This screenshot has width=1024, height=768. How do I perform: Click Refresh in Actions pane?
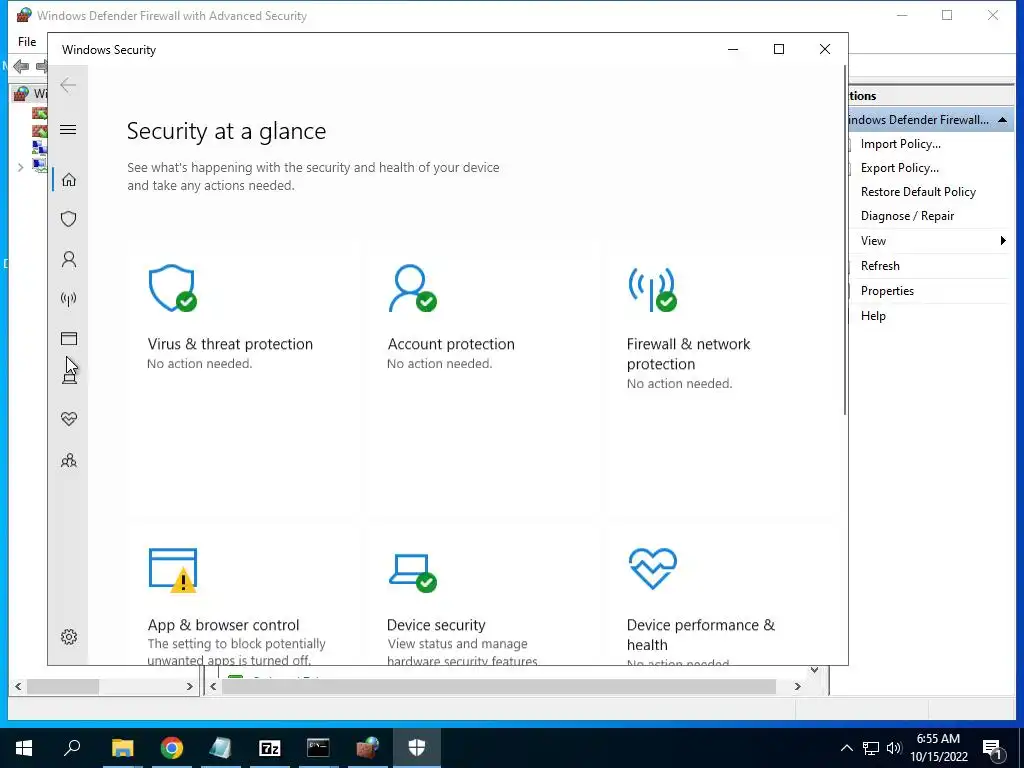tap(880, 266)
